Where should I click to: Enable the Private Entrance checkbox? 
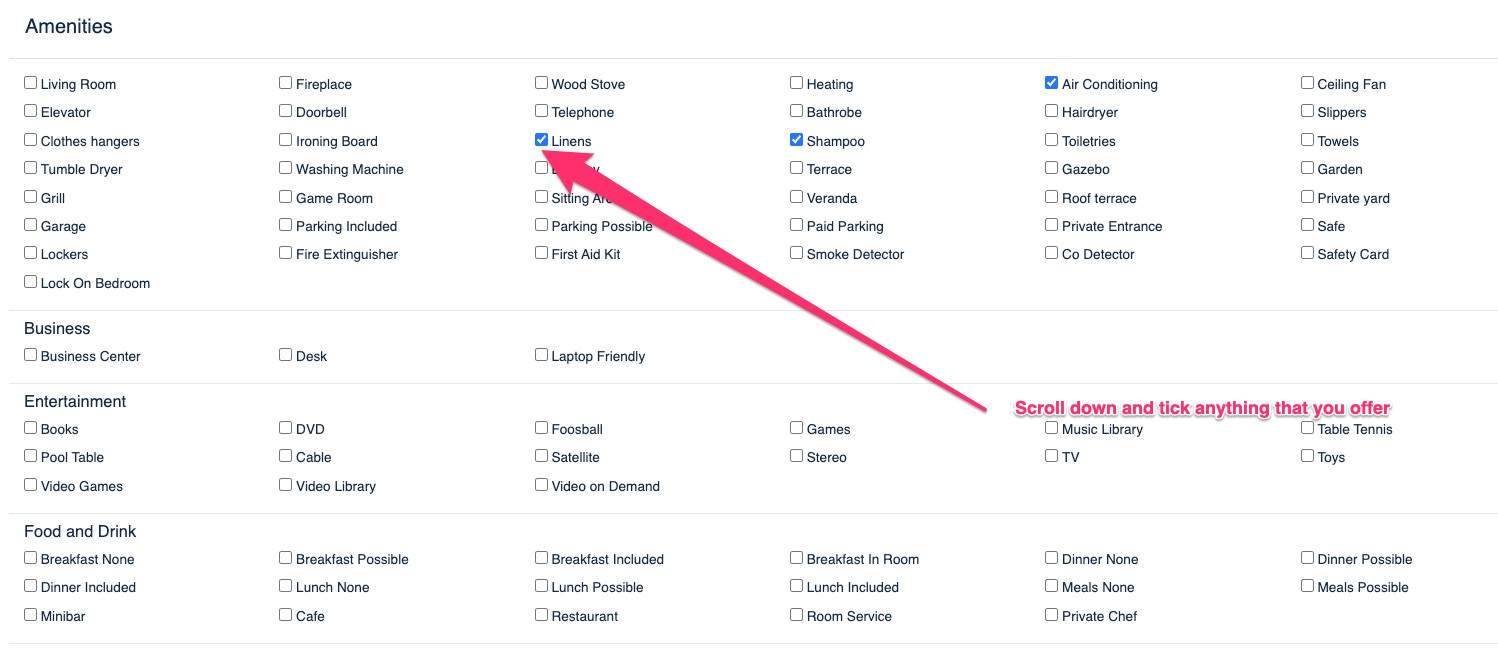[x=1051, y=225]
